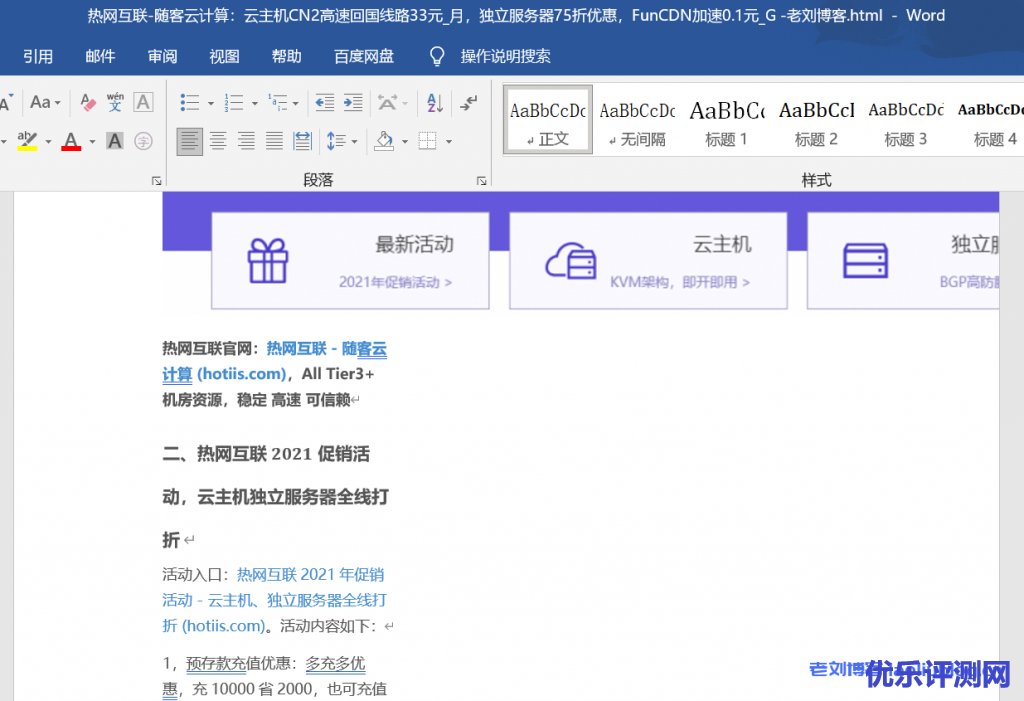Toggle center alignment
Image resolution: width=1024 pixels, height=701 pixels.
[x=217, y=141]
